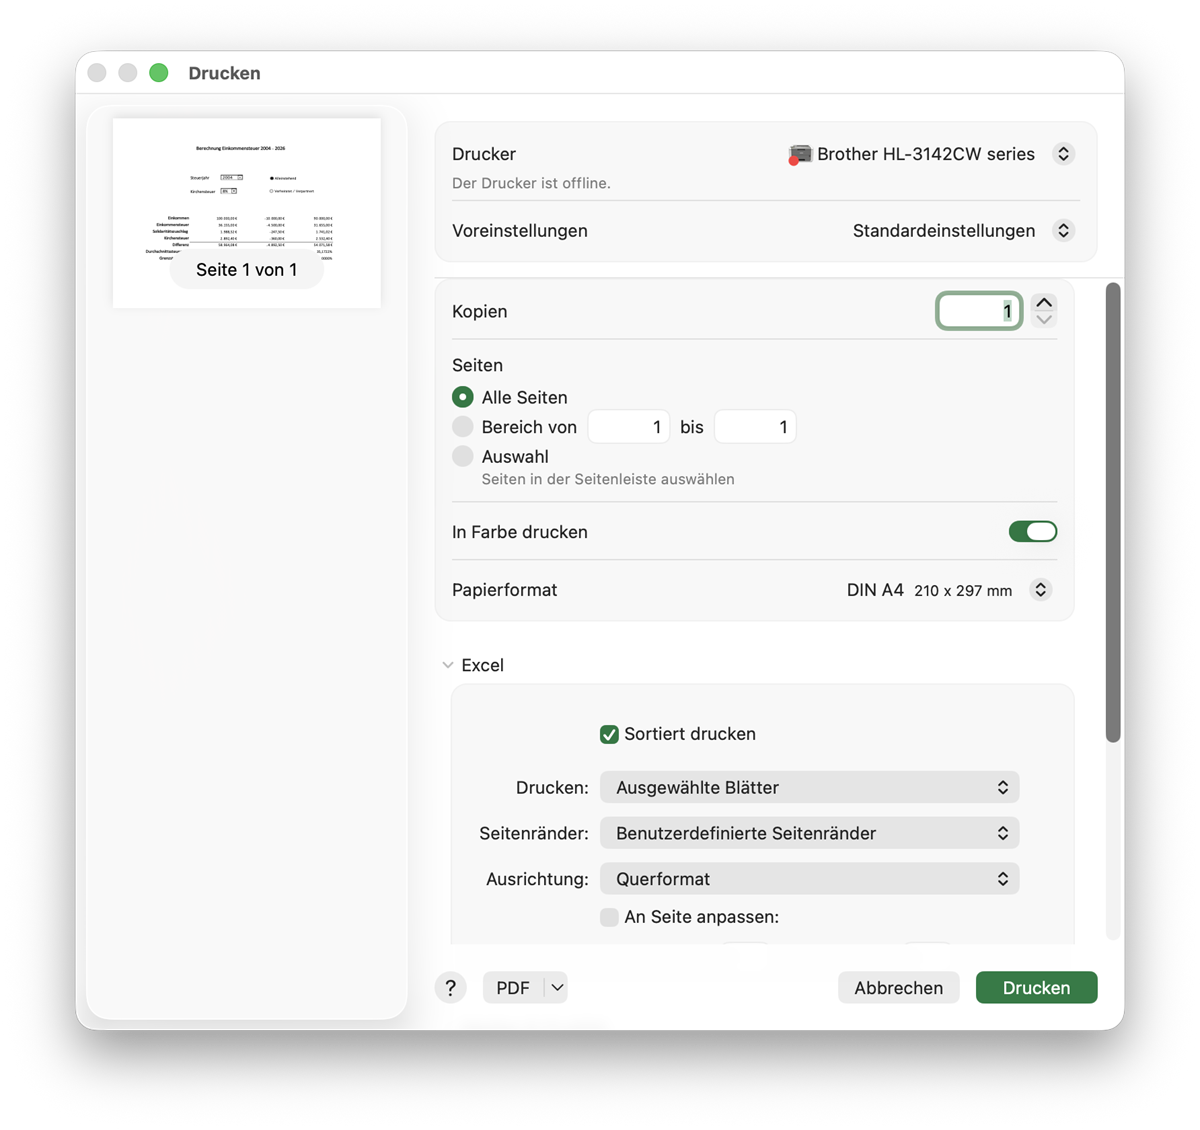Choose the Auswahl pages radio option

click(463, 457)
